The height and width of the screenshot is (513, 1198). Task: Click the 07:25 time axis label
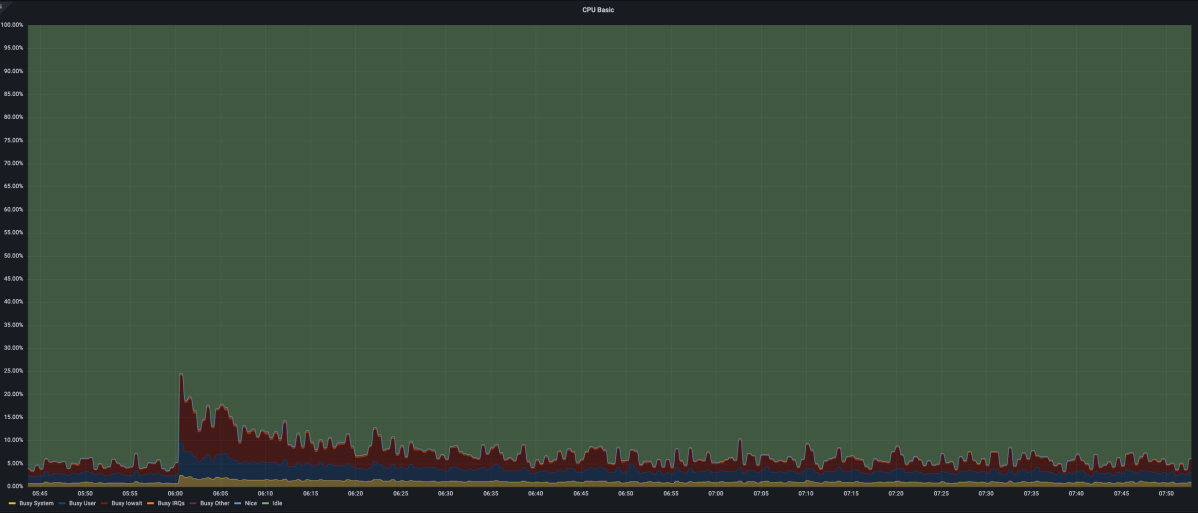941,494
